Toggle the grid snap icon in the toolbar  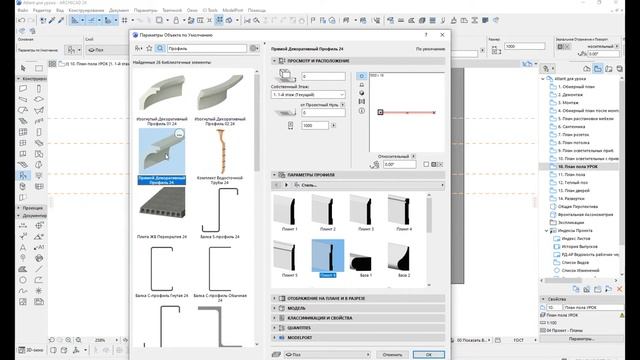click(124, 20)
